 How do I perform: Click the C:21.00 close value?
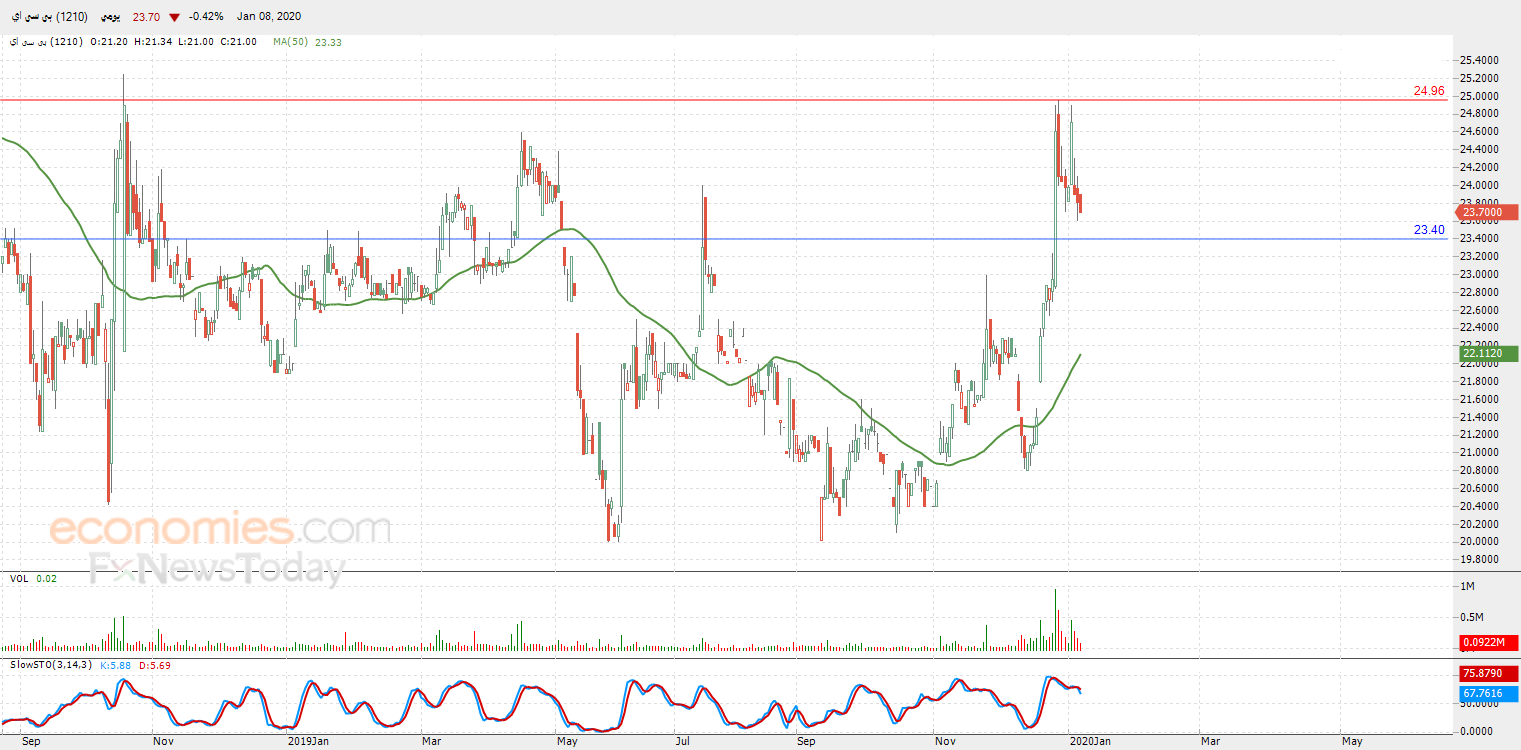pos(239,42)
